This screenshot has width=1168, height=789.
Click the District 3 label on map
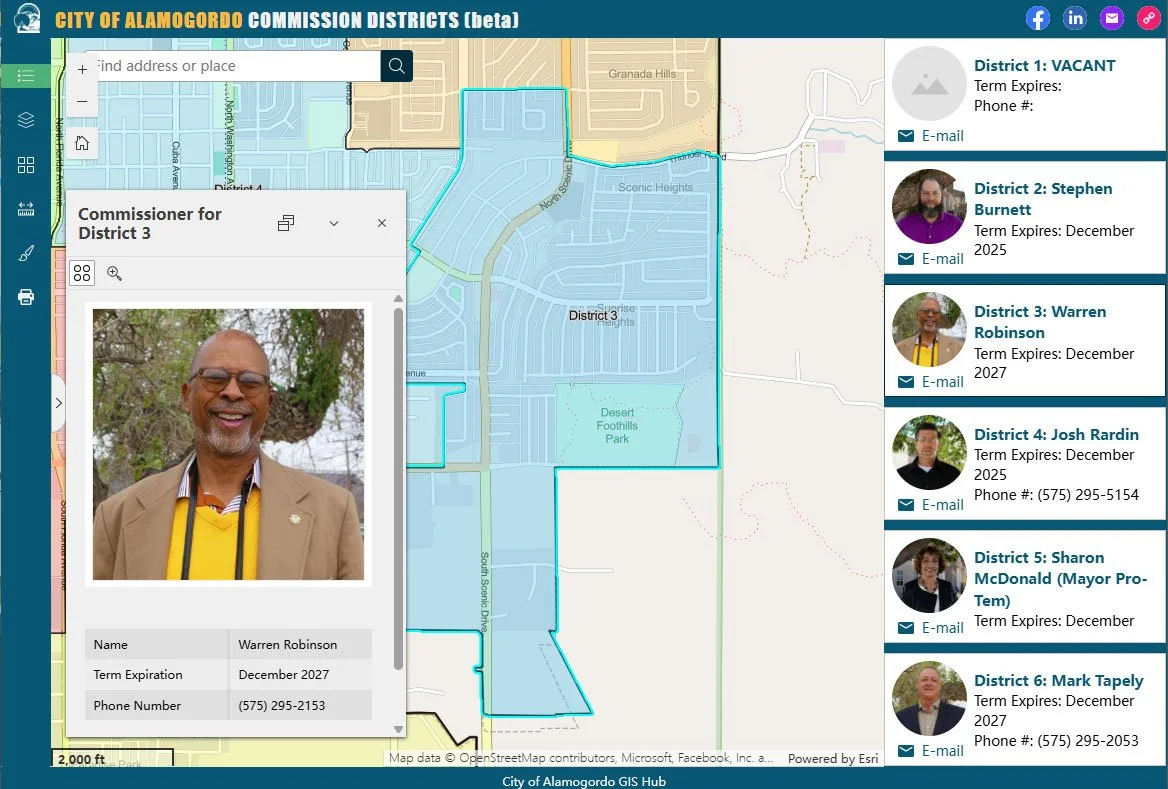593,315
